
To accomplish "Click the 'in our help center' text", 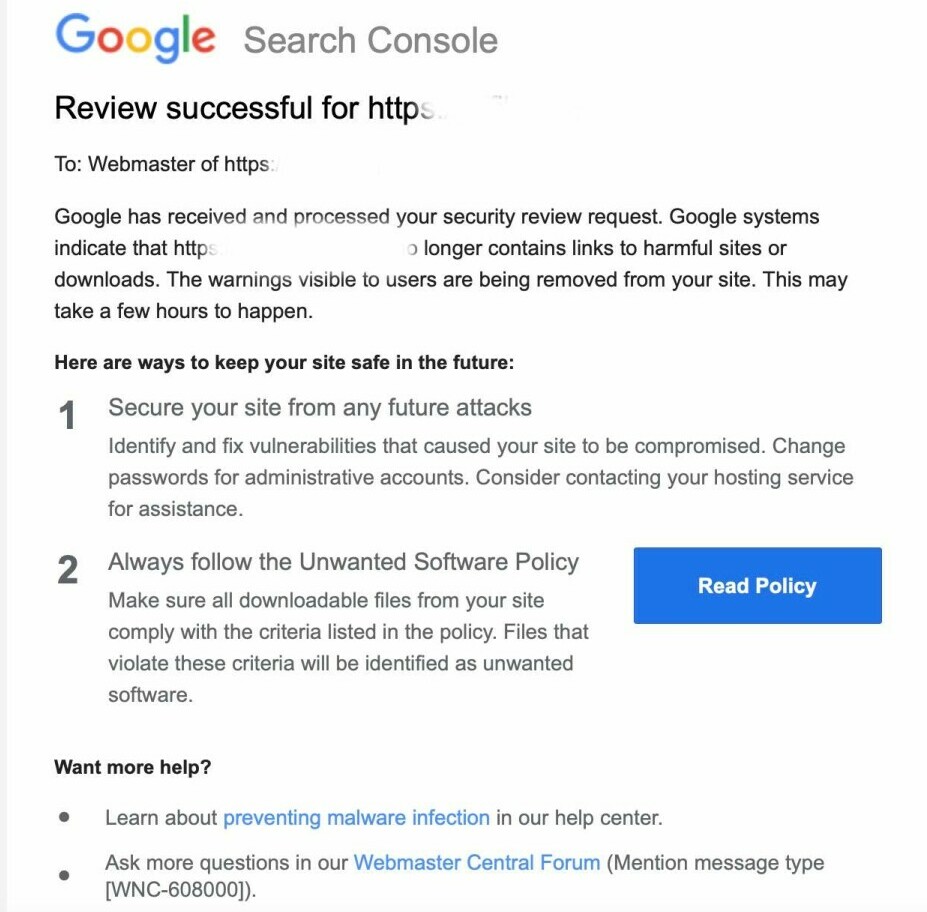I will [579, 818].
